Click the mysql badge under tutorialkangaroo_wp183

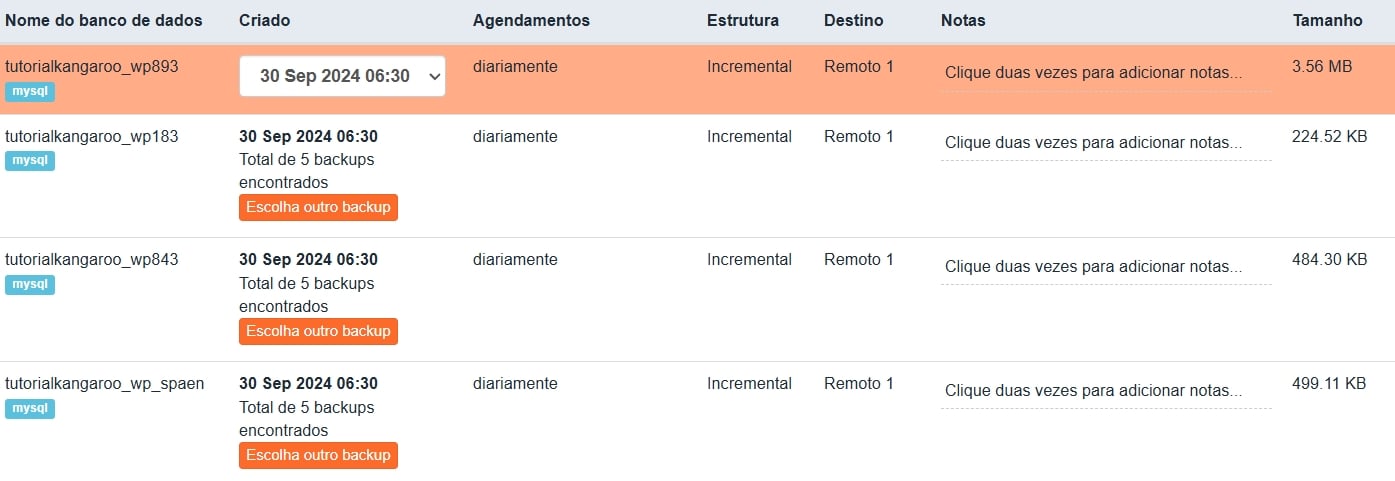click(x=30, y=160)
